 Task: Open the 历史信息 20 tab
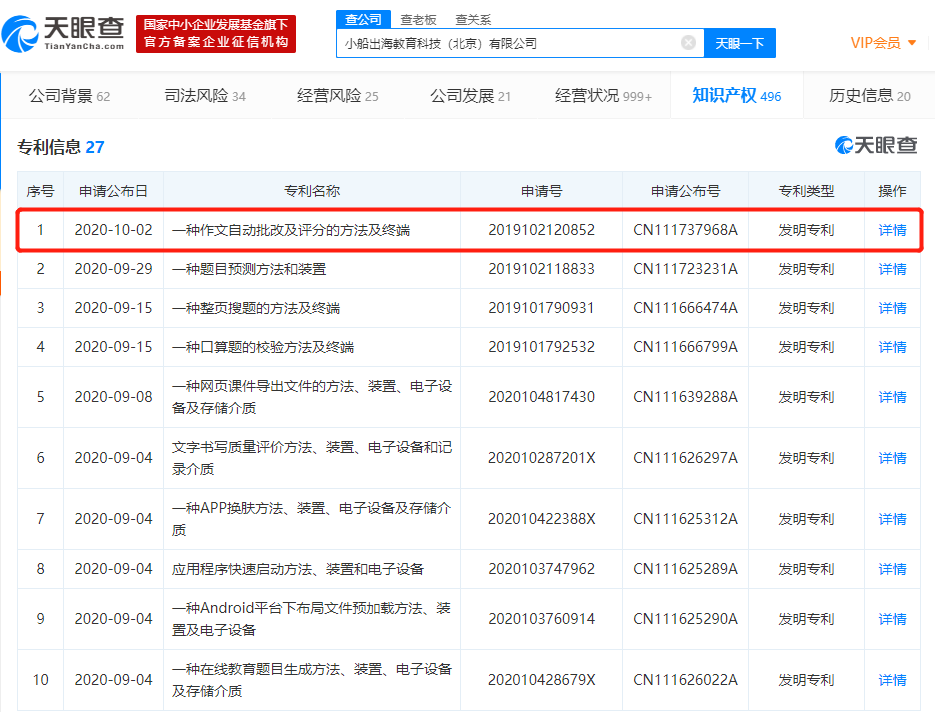coord(869,95)
